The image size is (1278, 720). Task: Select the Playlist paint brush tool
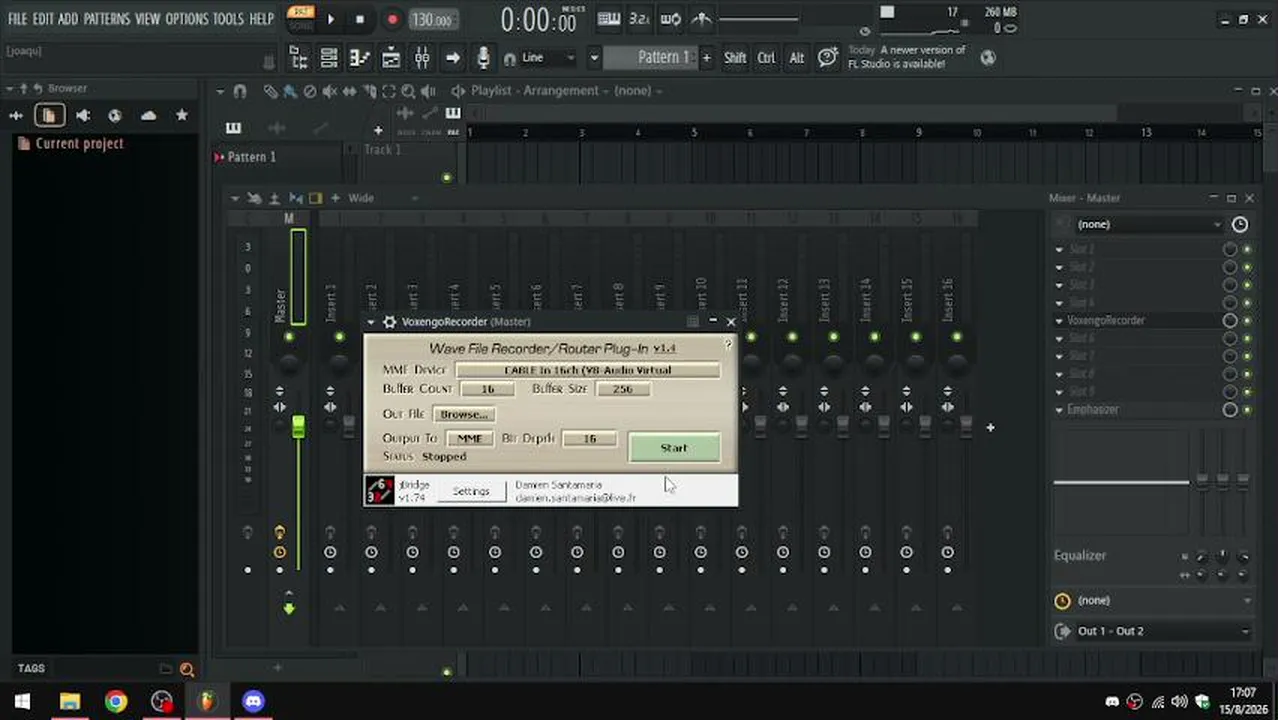coord(290,91)
